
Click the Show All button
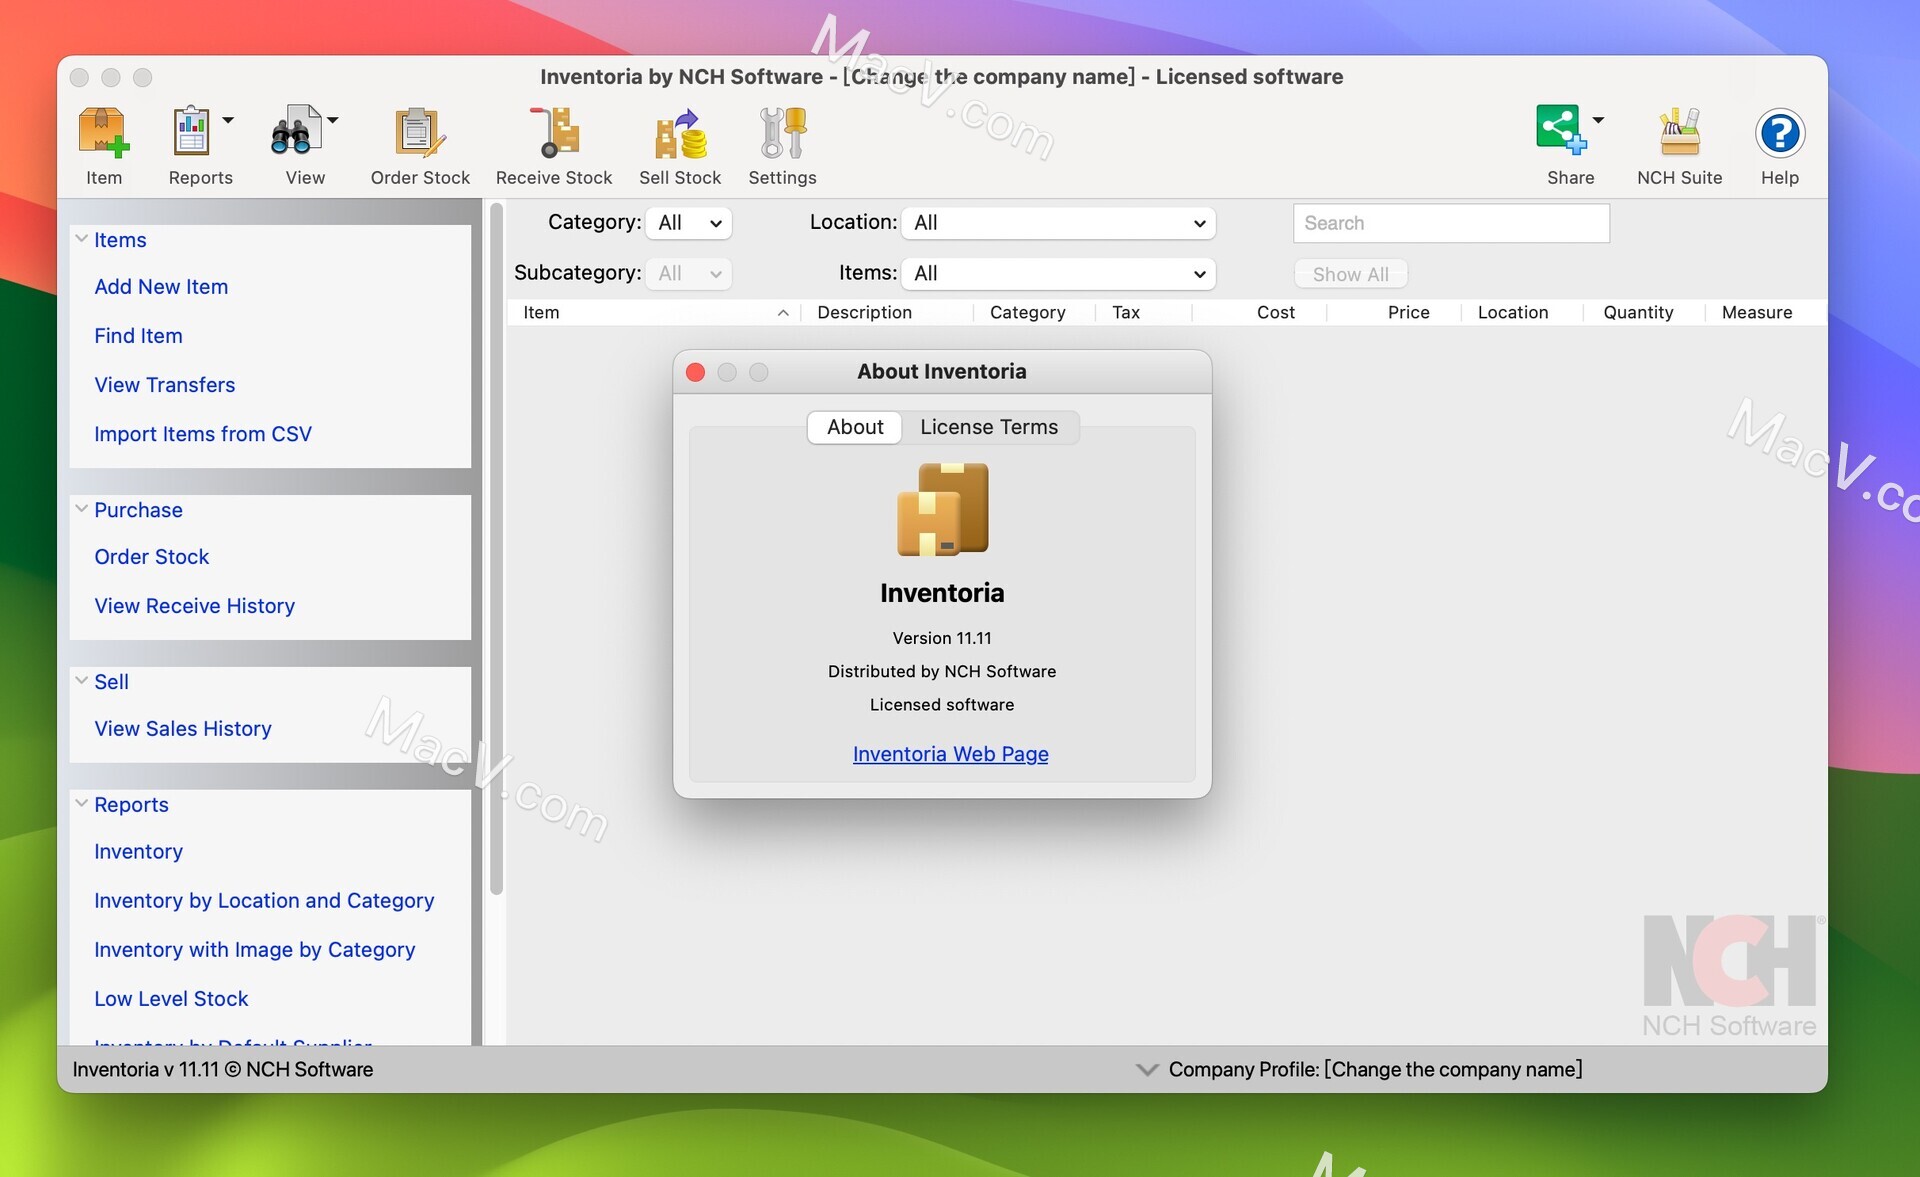[1349, 273]
